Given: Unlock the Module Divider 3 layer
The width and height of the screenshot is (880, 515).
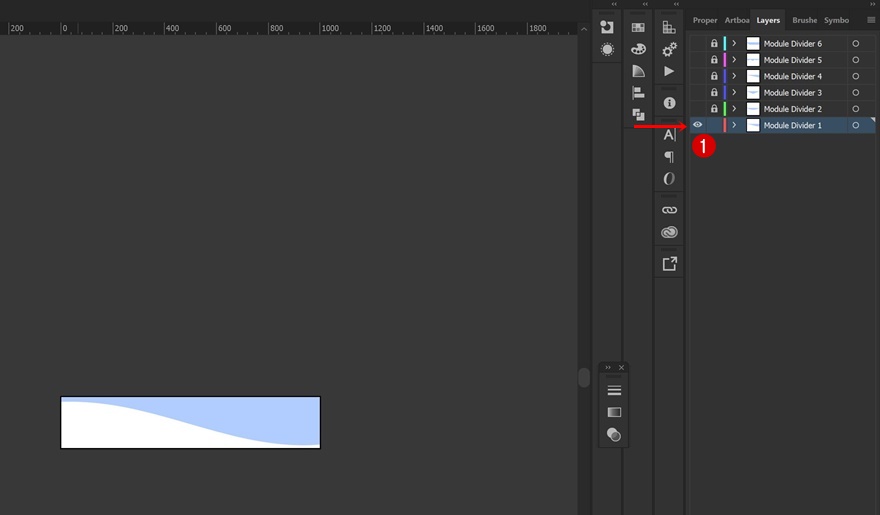Looking at the screenshot, I should (x=714, y=92).
